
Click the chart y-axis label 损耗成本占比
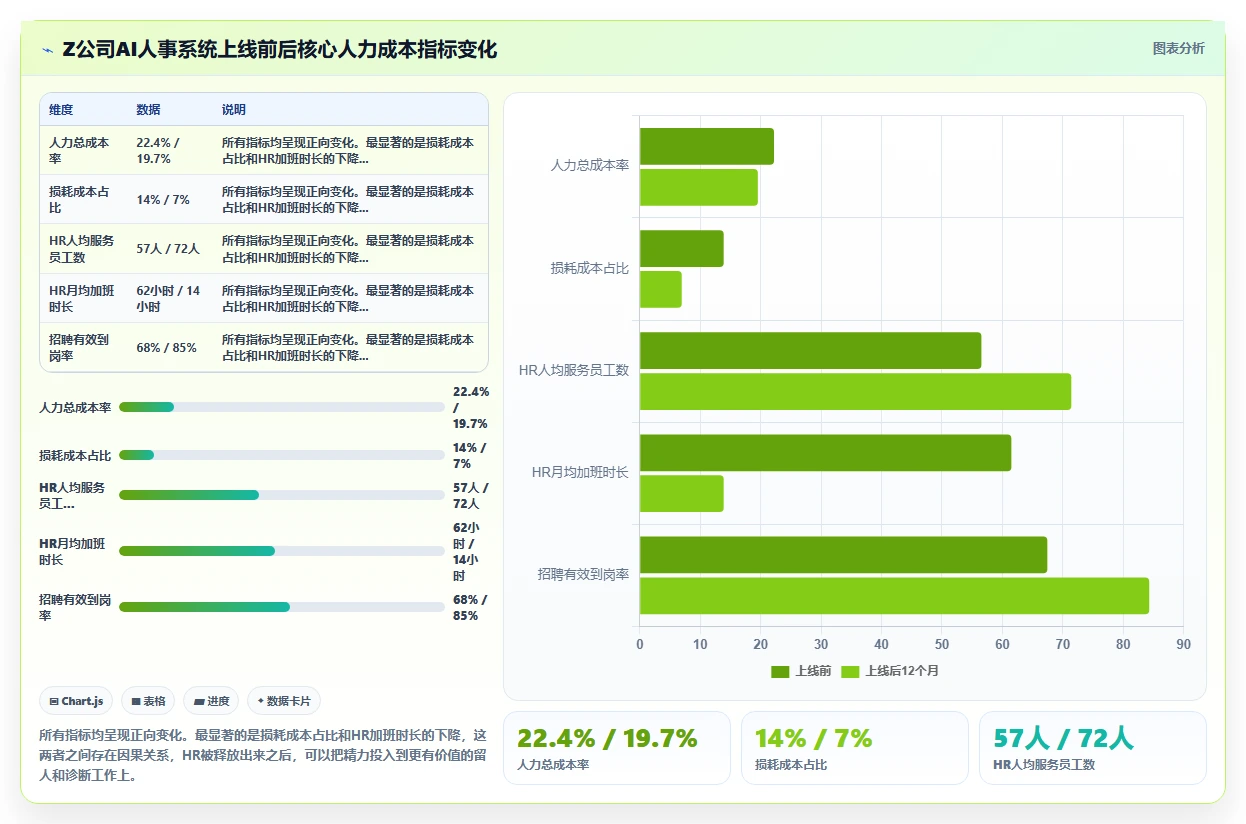[x=589, y=269]
